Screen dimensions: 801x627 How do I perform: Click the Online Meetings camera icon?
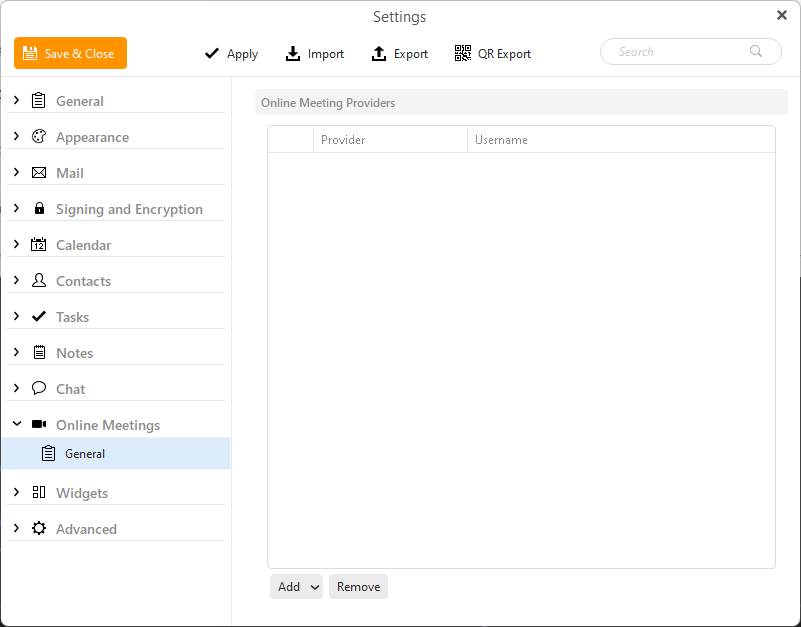(x=39, y=424)
